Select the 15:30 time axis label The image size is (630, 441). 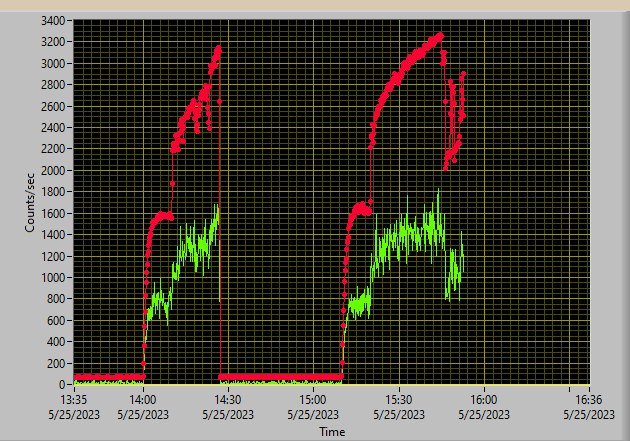[399, 400]
